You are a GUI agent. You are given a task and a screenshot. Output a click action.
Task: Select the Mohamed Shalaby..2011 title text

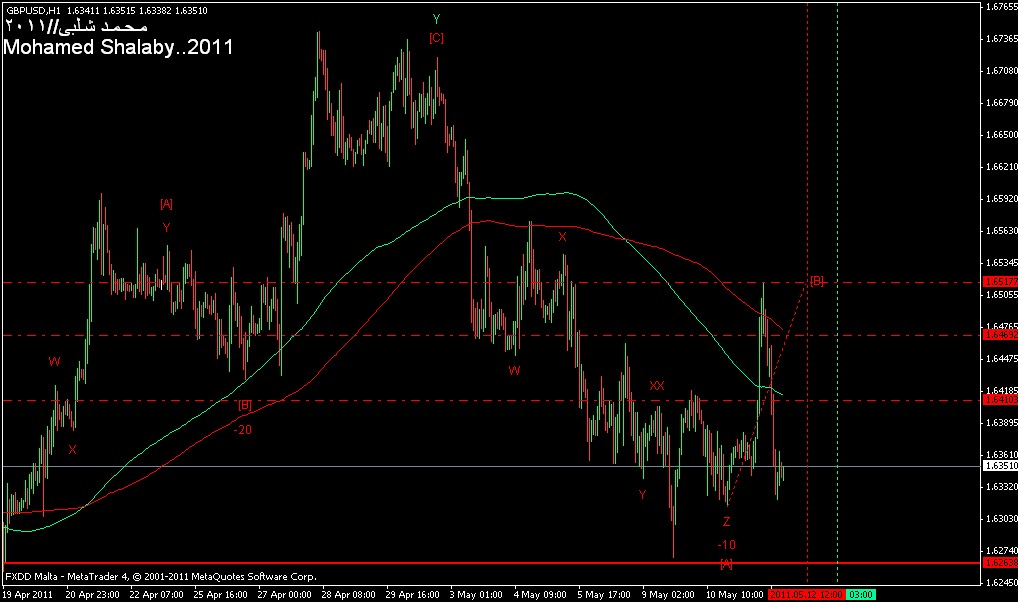tap(119, 47)
